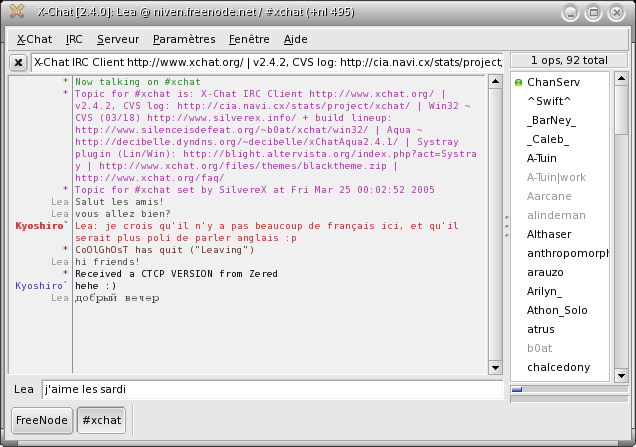Click the message "Salut les amis!"
Viewport: 636px width, 447px height.
point(119,202)
